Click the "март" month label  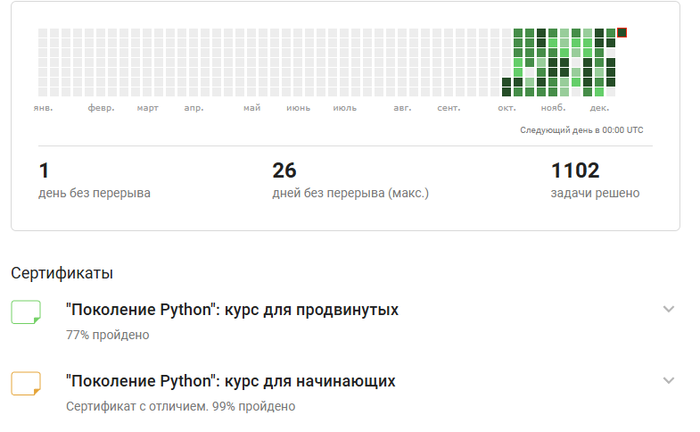148,108
